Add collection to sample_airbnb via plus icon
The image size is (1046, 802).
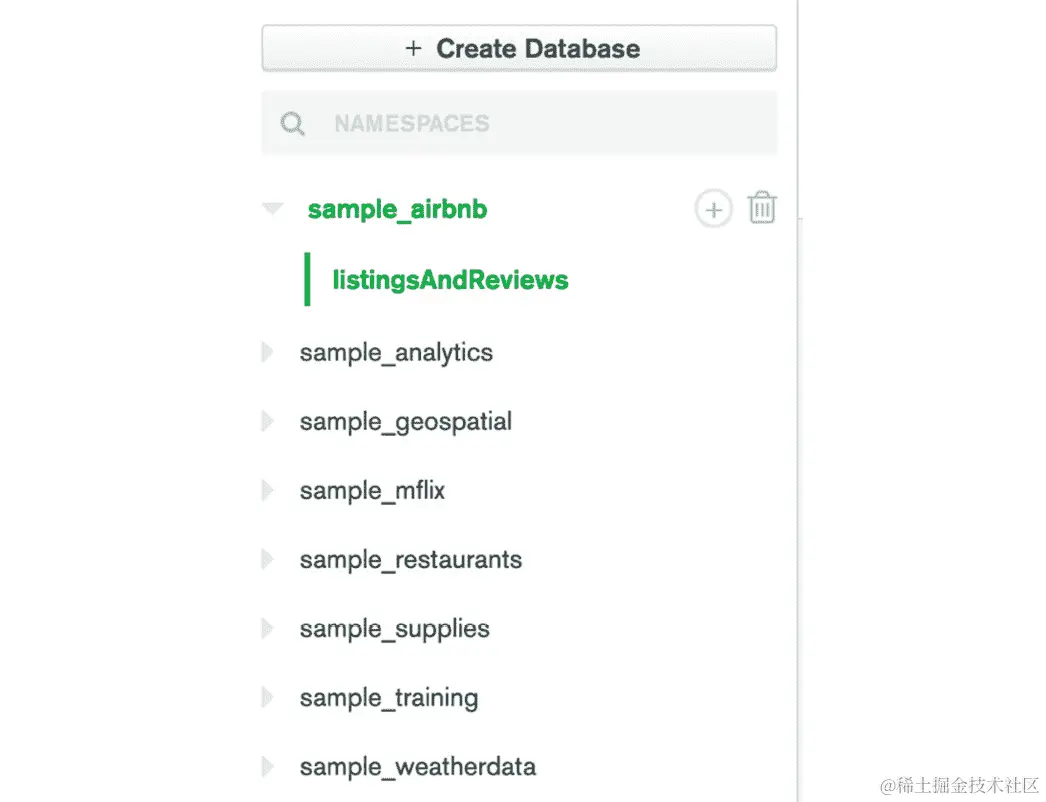713,210
